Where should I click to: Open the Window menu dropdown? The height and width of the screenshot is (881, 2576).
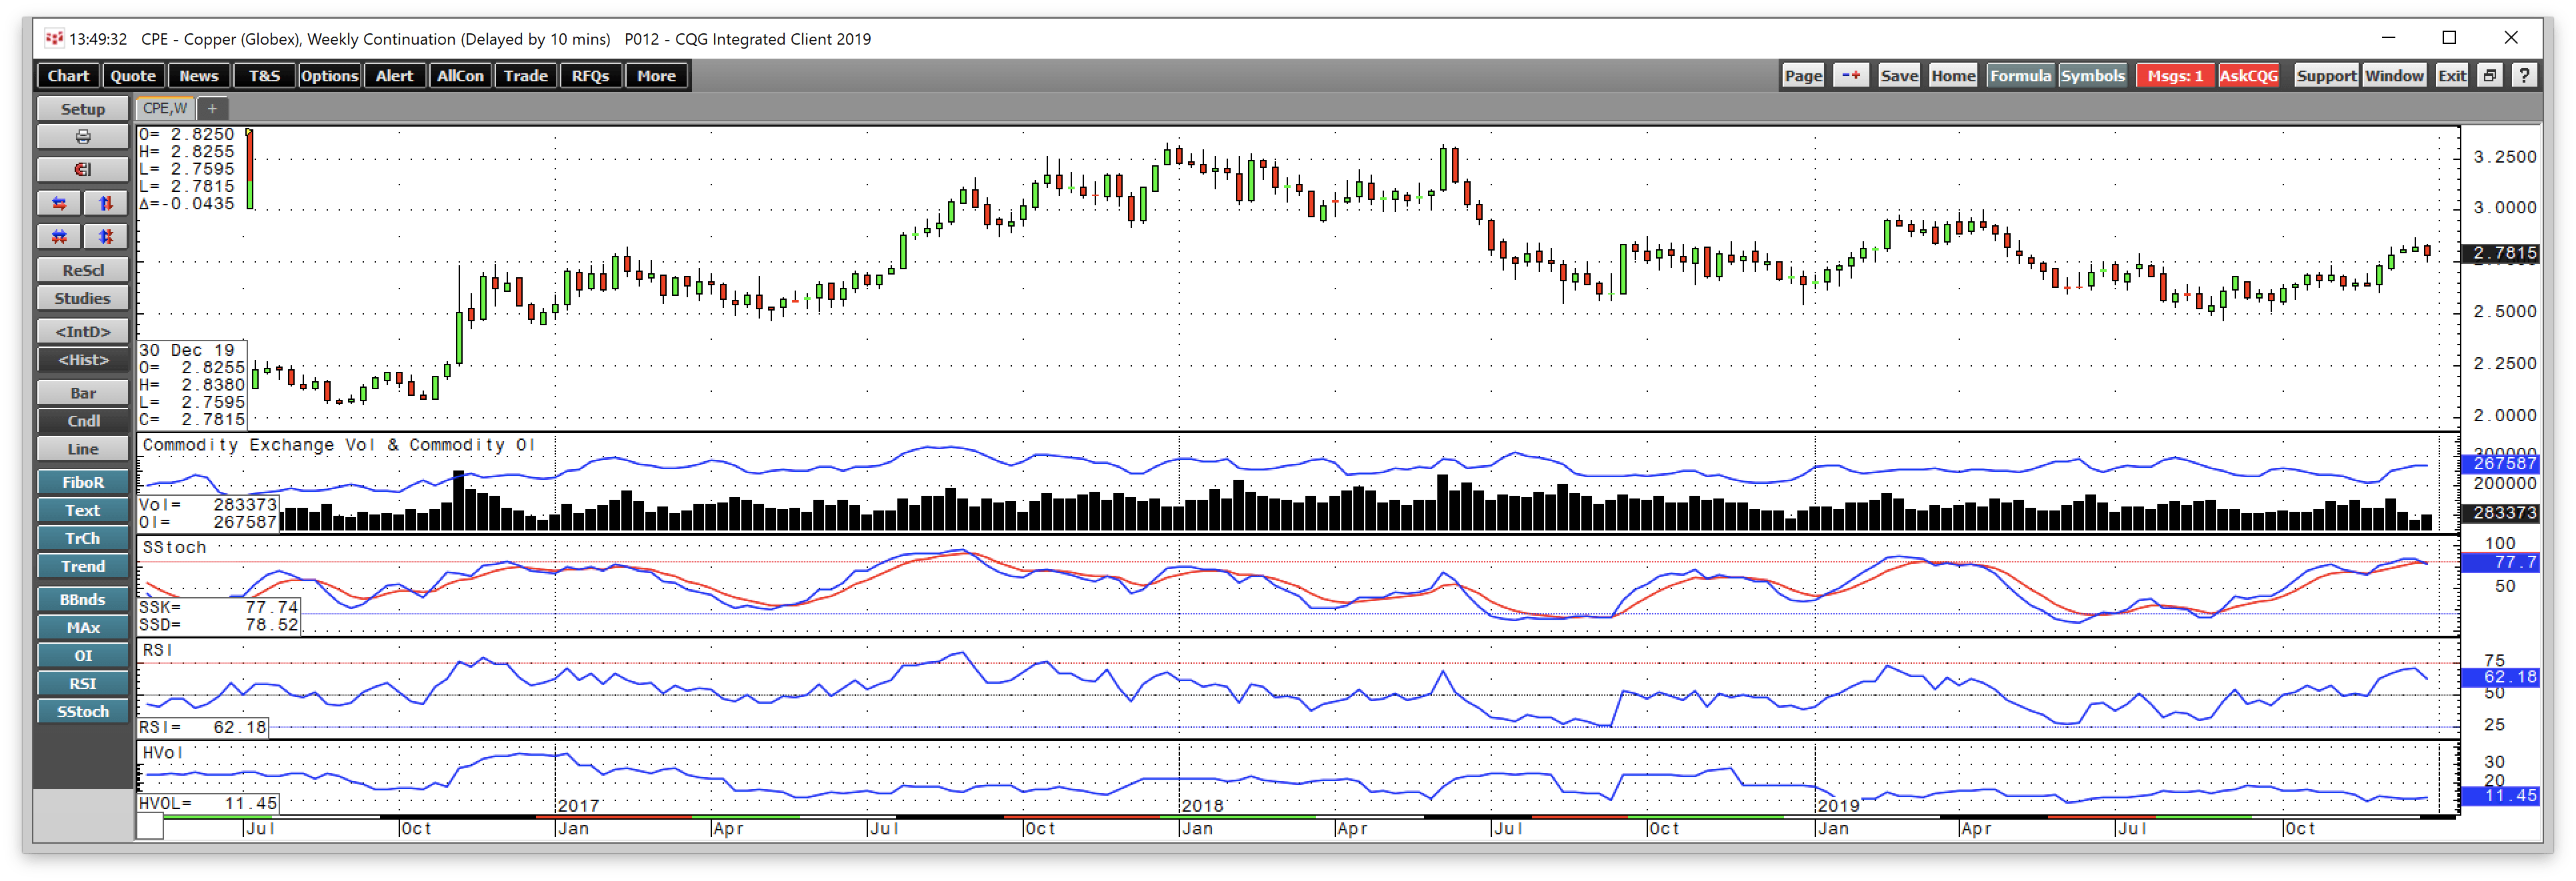pyautogui.click(x=2394, y=76)
